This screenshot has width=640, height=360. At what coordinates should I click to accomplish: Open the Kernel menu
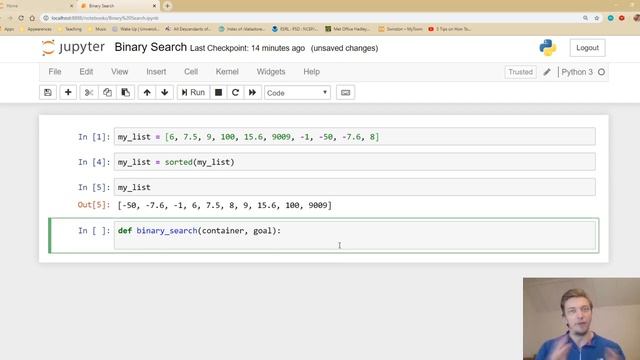tap(227, 72)
